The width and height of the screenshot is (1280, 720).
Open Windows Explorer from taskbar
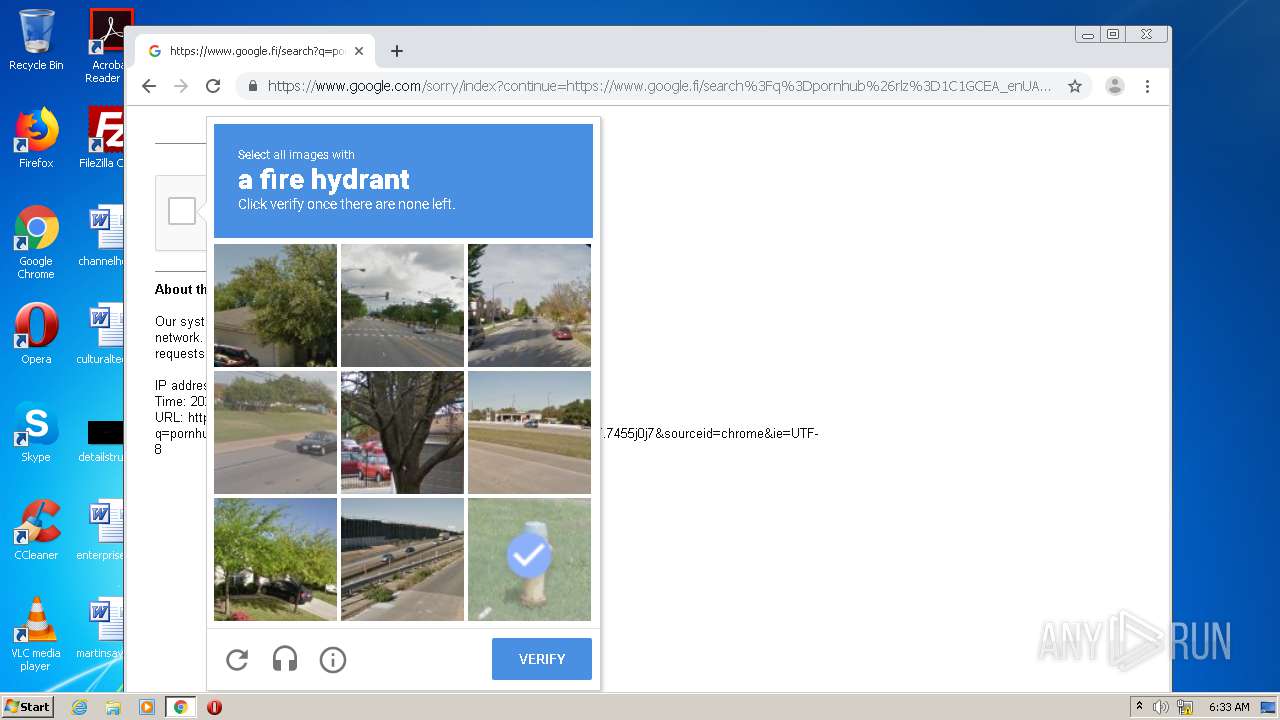pos(113,707)
